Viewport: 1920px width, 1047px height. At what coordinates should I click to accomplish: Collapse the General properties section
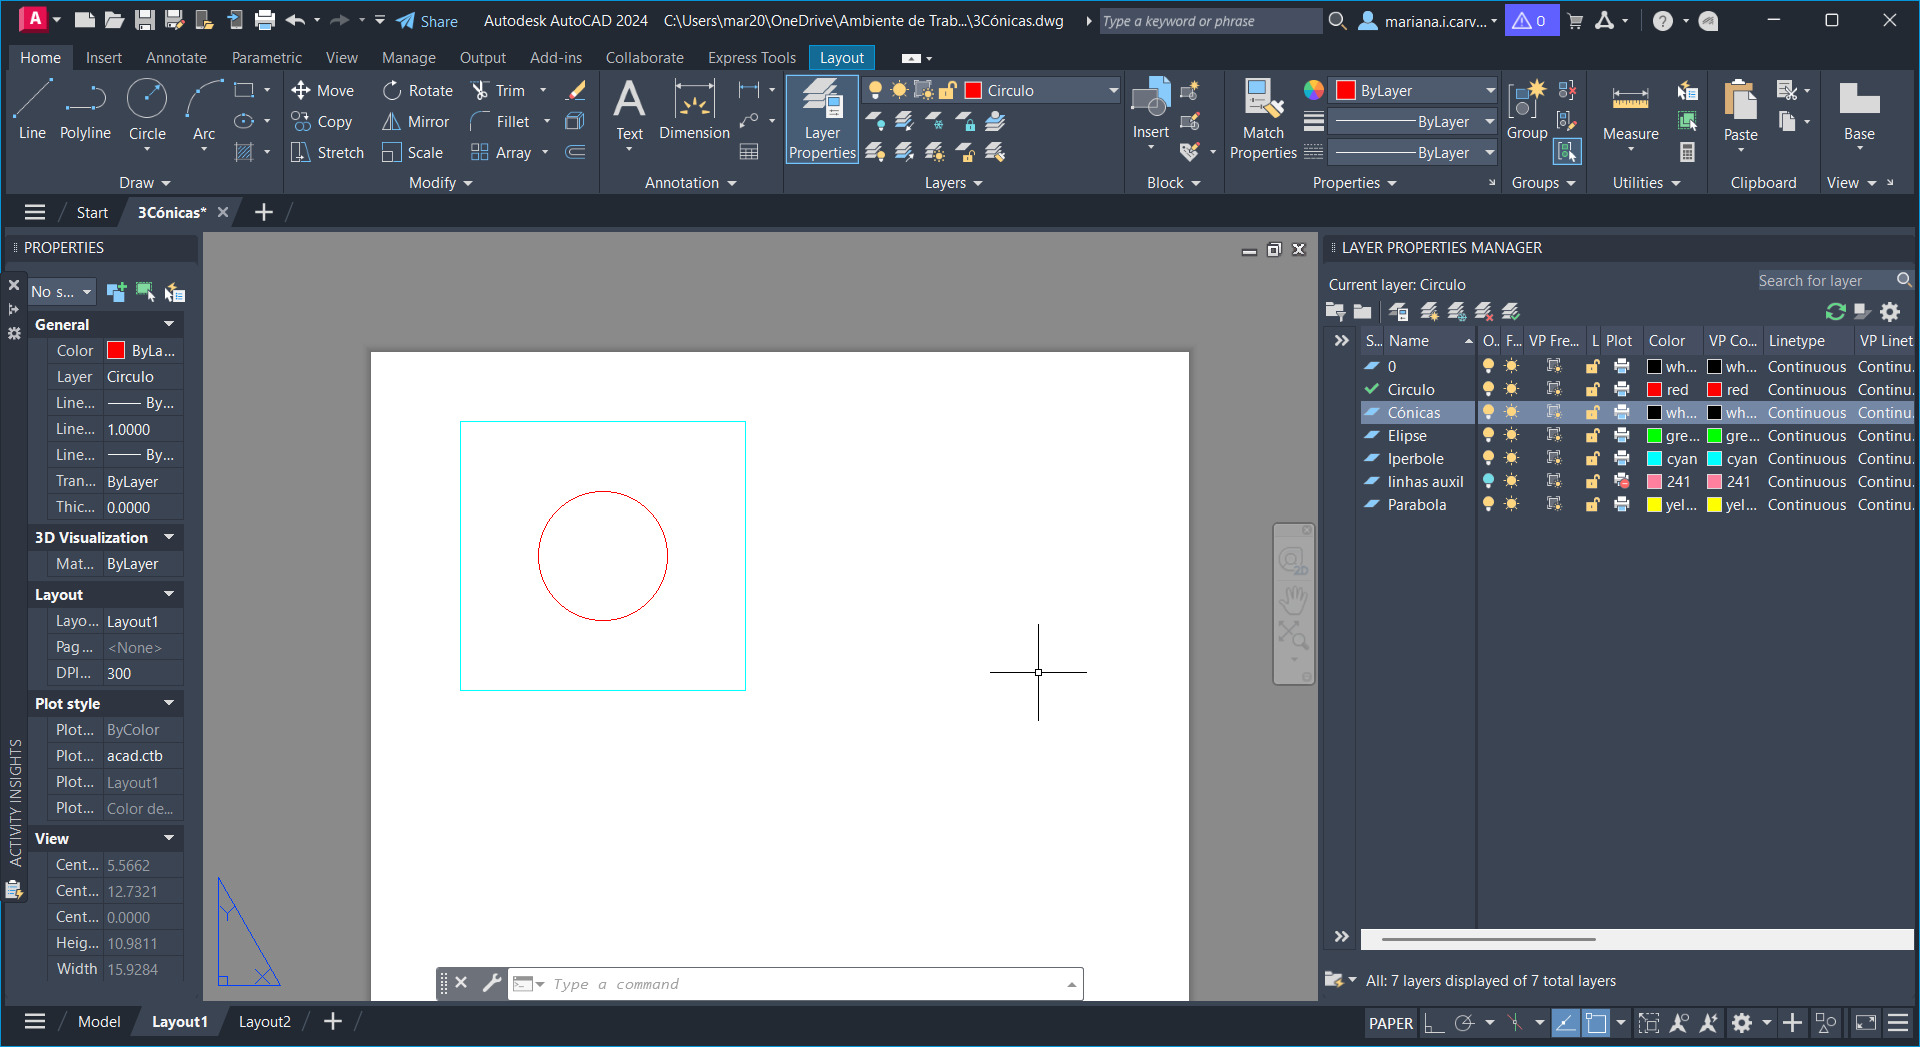pos(168,324)
